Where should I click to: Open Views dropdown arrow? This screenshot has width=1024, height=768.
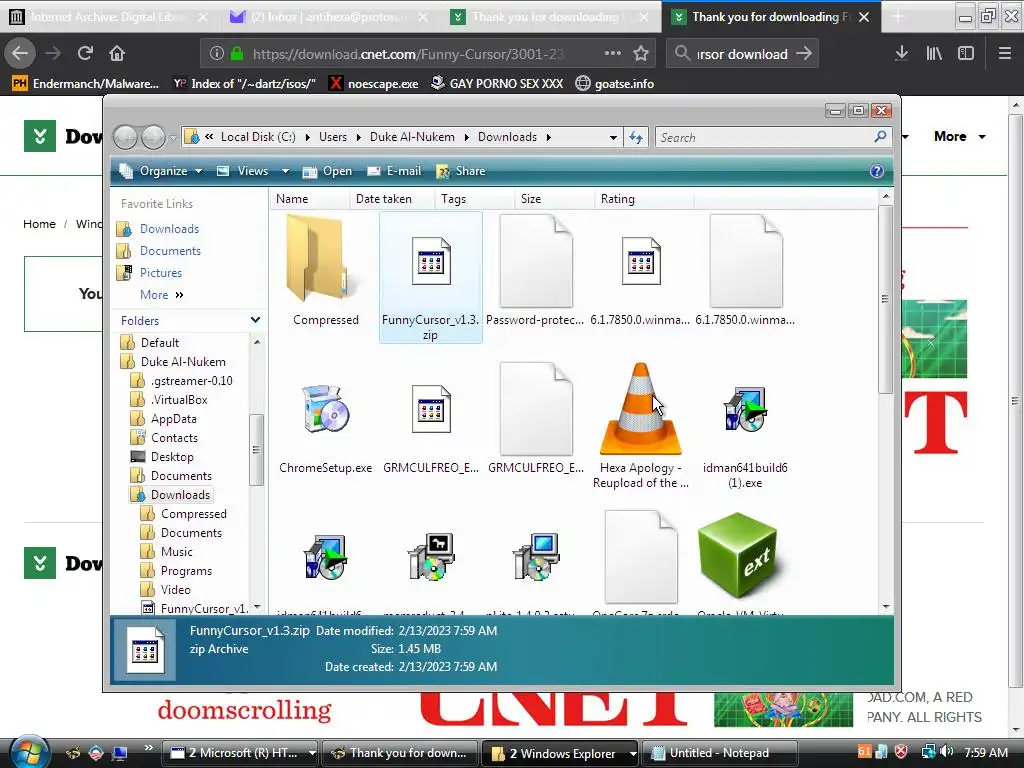pyautogui.click(x=285, y=171)
